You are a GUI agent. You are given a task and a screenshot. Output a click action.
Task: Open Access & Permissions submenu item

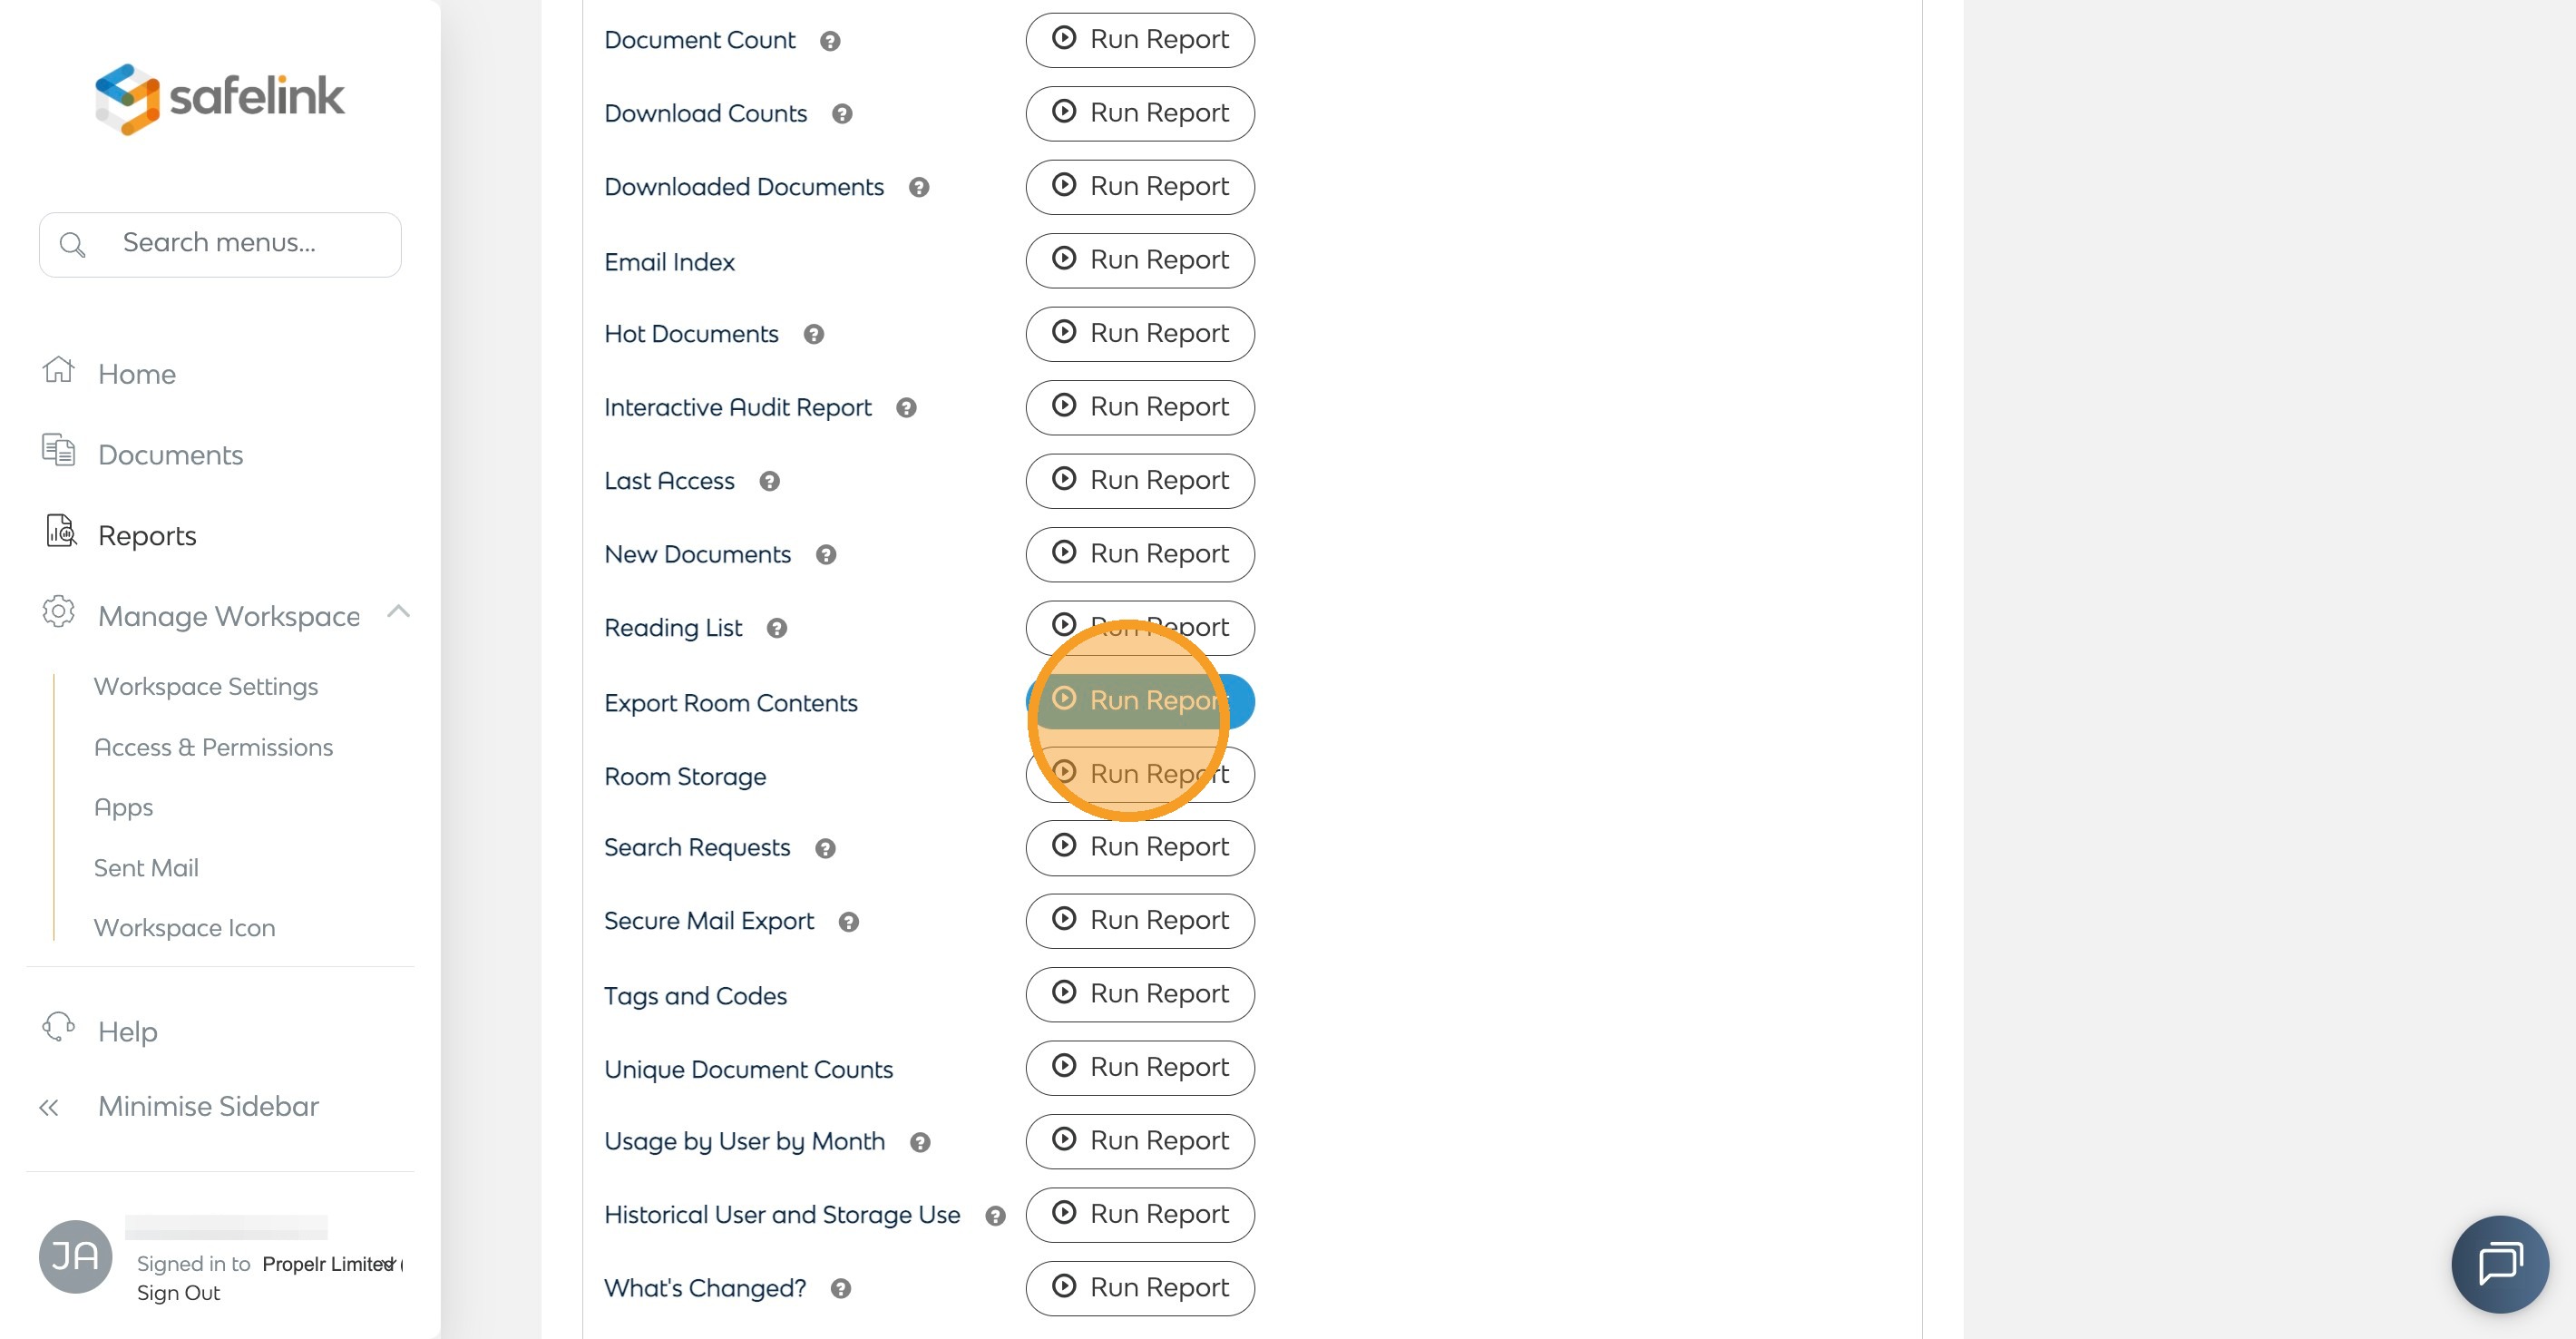(213, 747)
